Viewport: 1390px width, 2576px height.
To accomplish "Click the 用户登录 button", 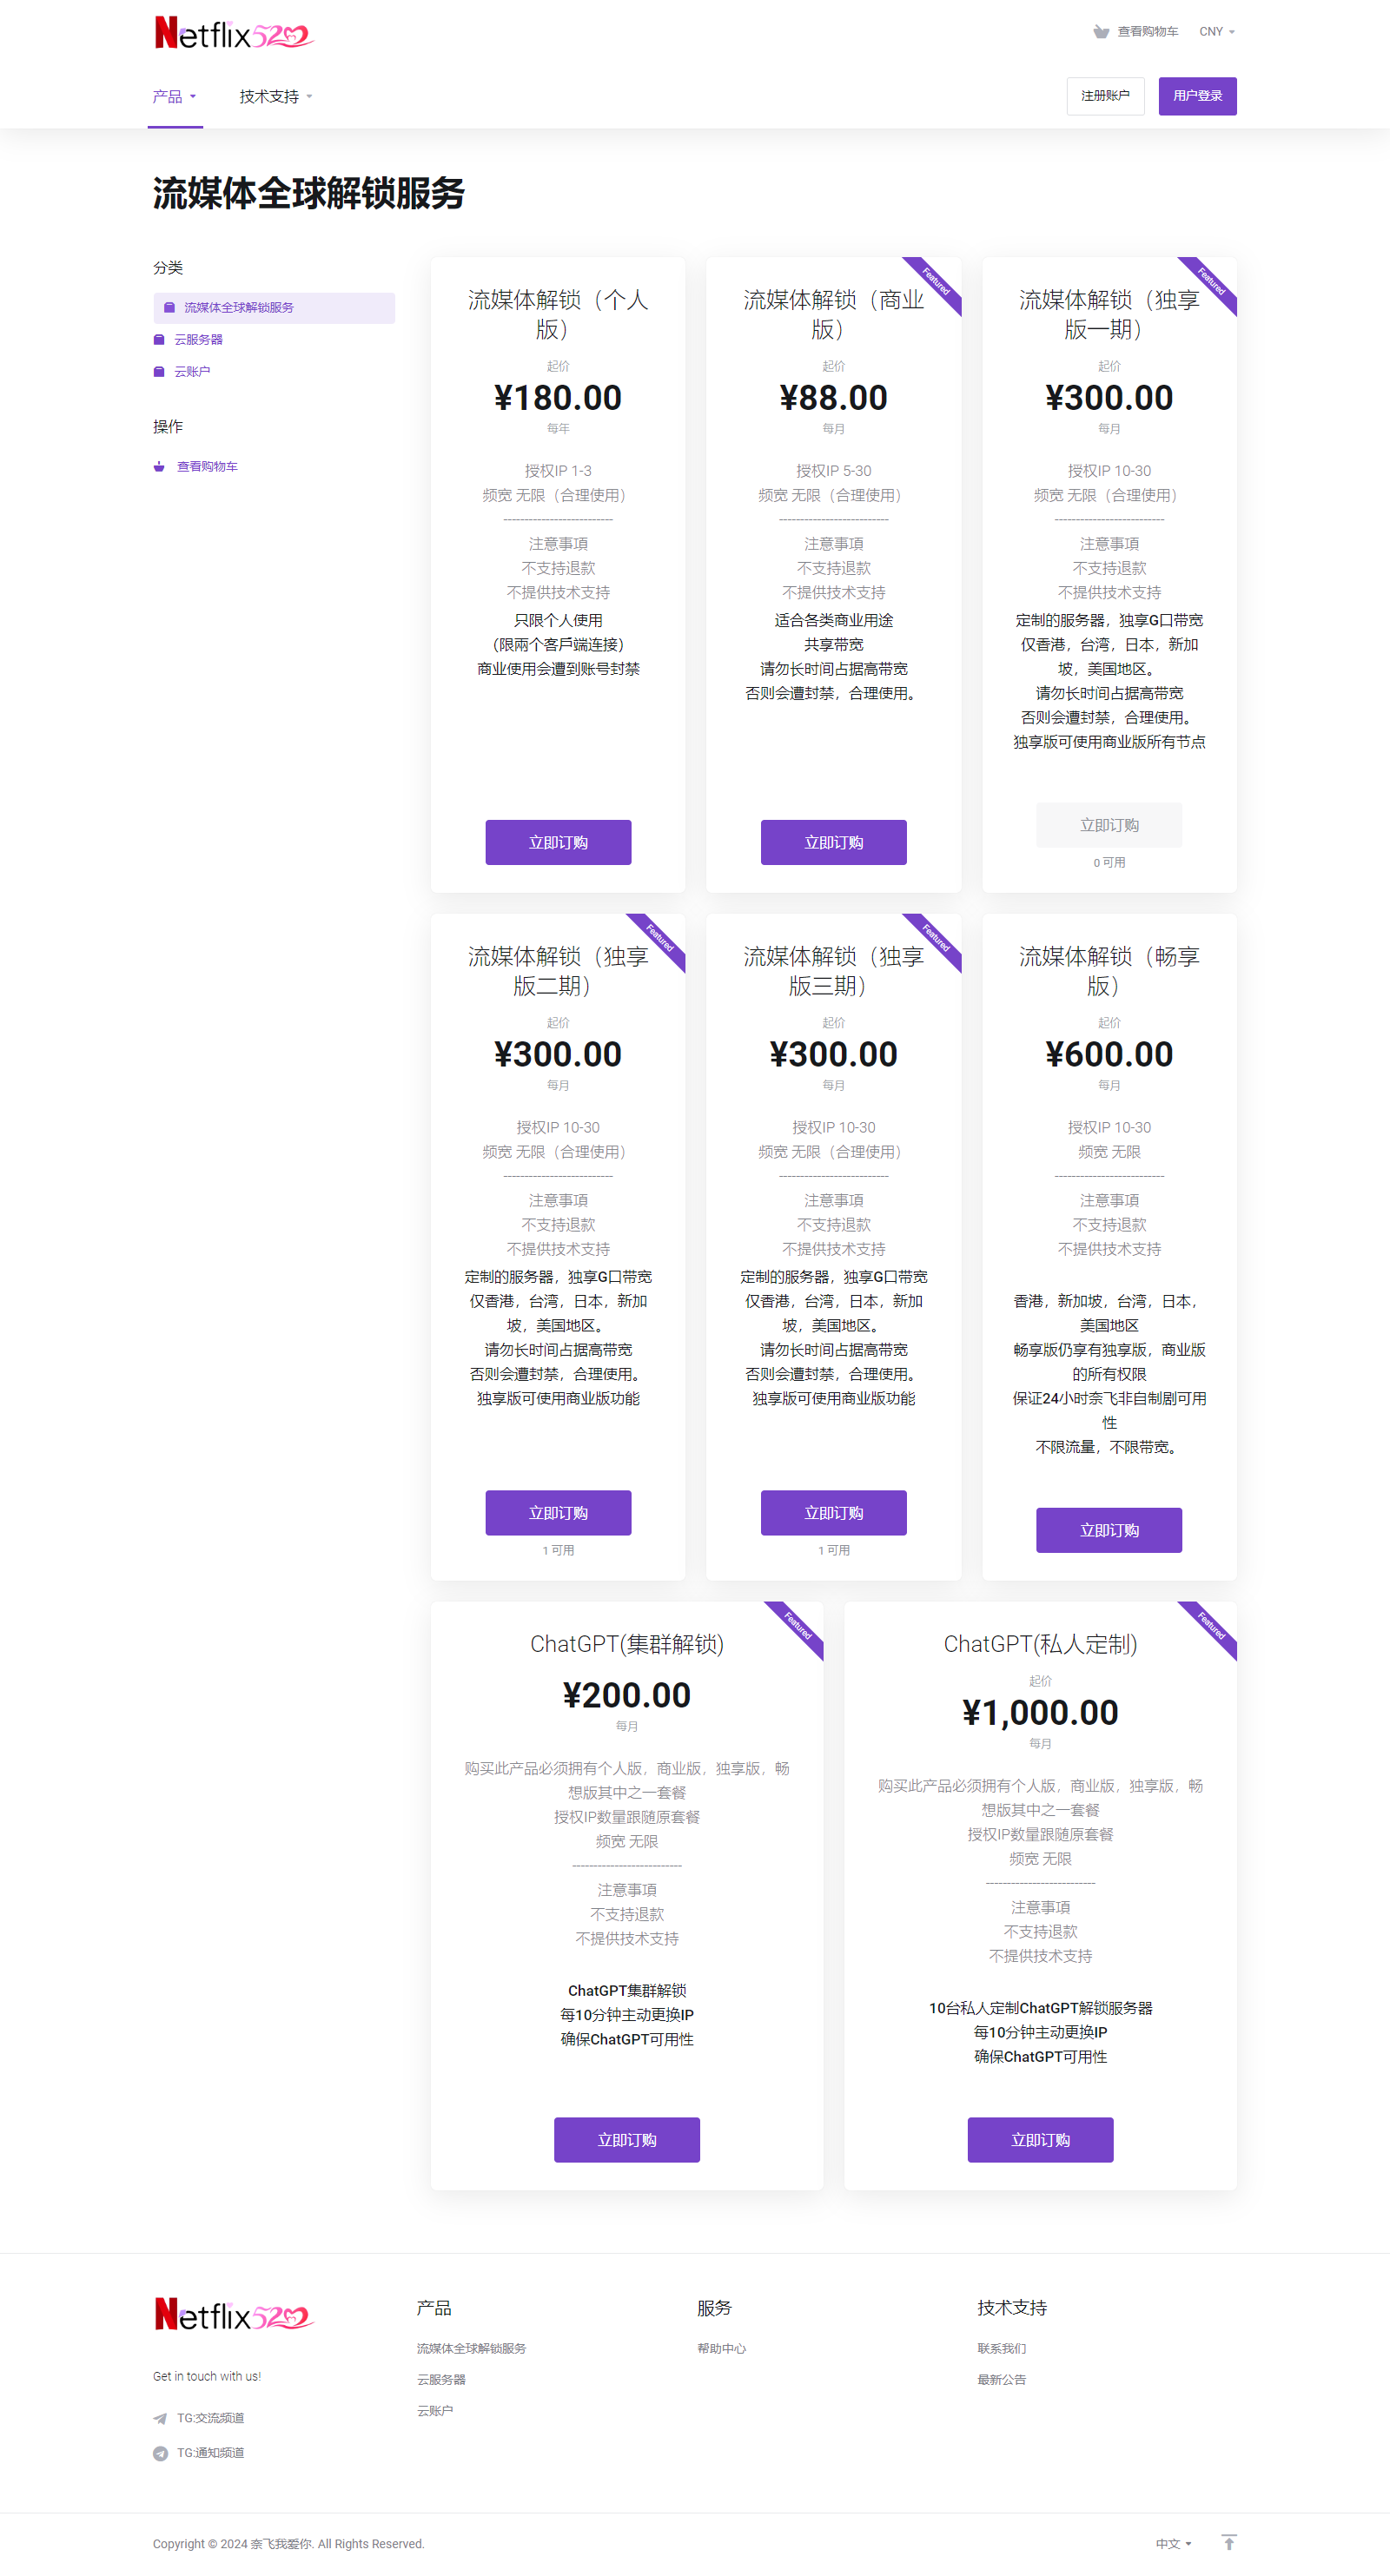I will point(1197,96).
